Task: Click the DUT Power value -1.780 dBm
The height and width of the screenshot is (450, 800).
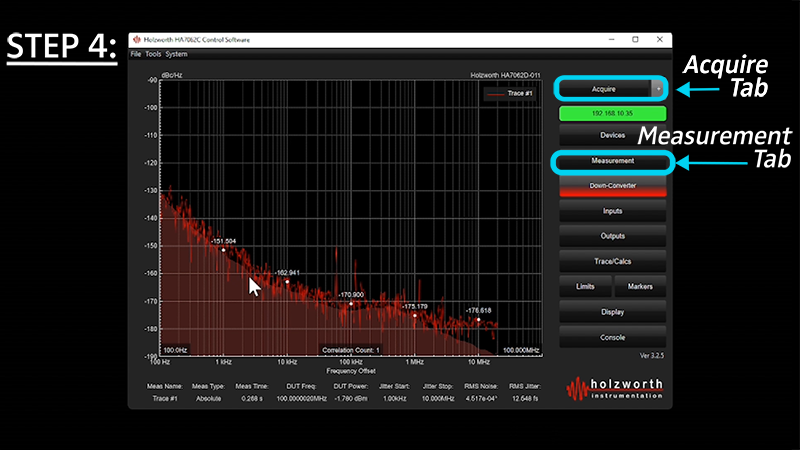Action: click(x=351, y=398)
